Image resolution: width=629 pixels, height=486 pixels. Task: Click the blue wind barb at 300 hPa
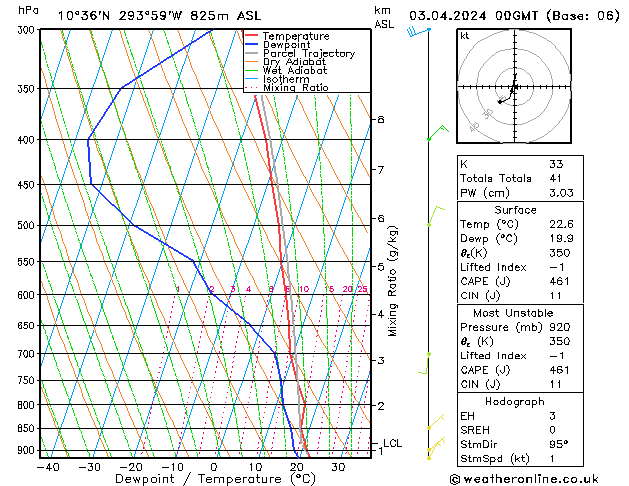click(x=418, y=31)
